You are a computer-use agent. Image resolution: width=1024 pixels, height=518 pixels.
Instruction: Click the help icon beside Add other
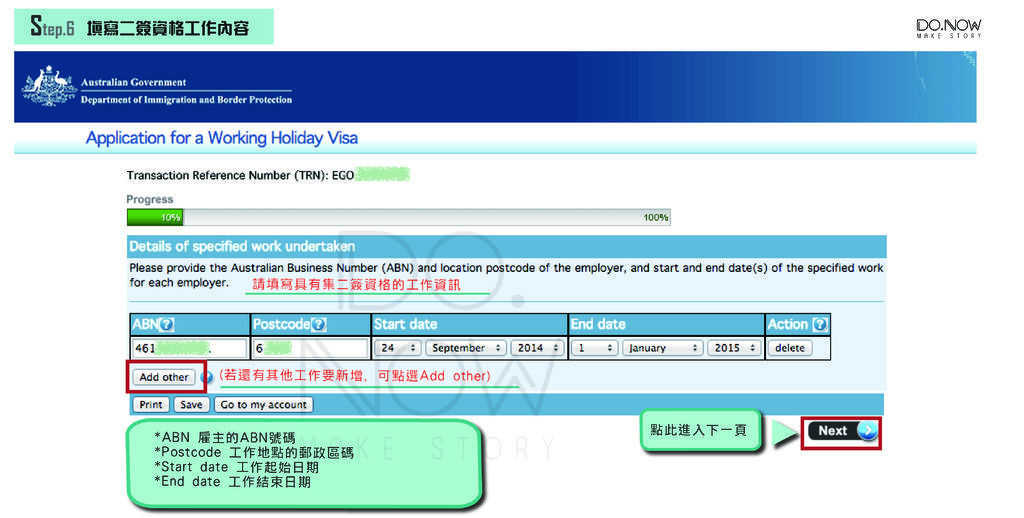tap(206, 377)
